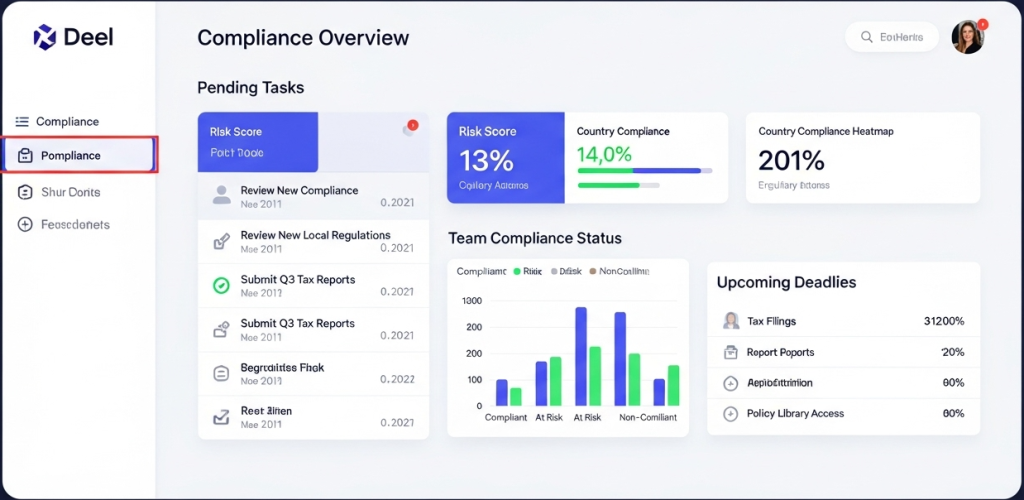This screenshot has height=500, width=1024.
Task: Open Shur Donts in the sidebar
Action: pyautogui.click(x=70, y=192)
